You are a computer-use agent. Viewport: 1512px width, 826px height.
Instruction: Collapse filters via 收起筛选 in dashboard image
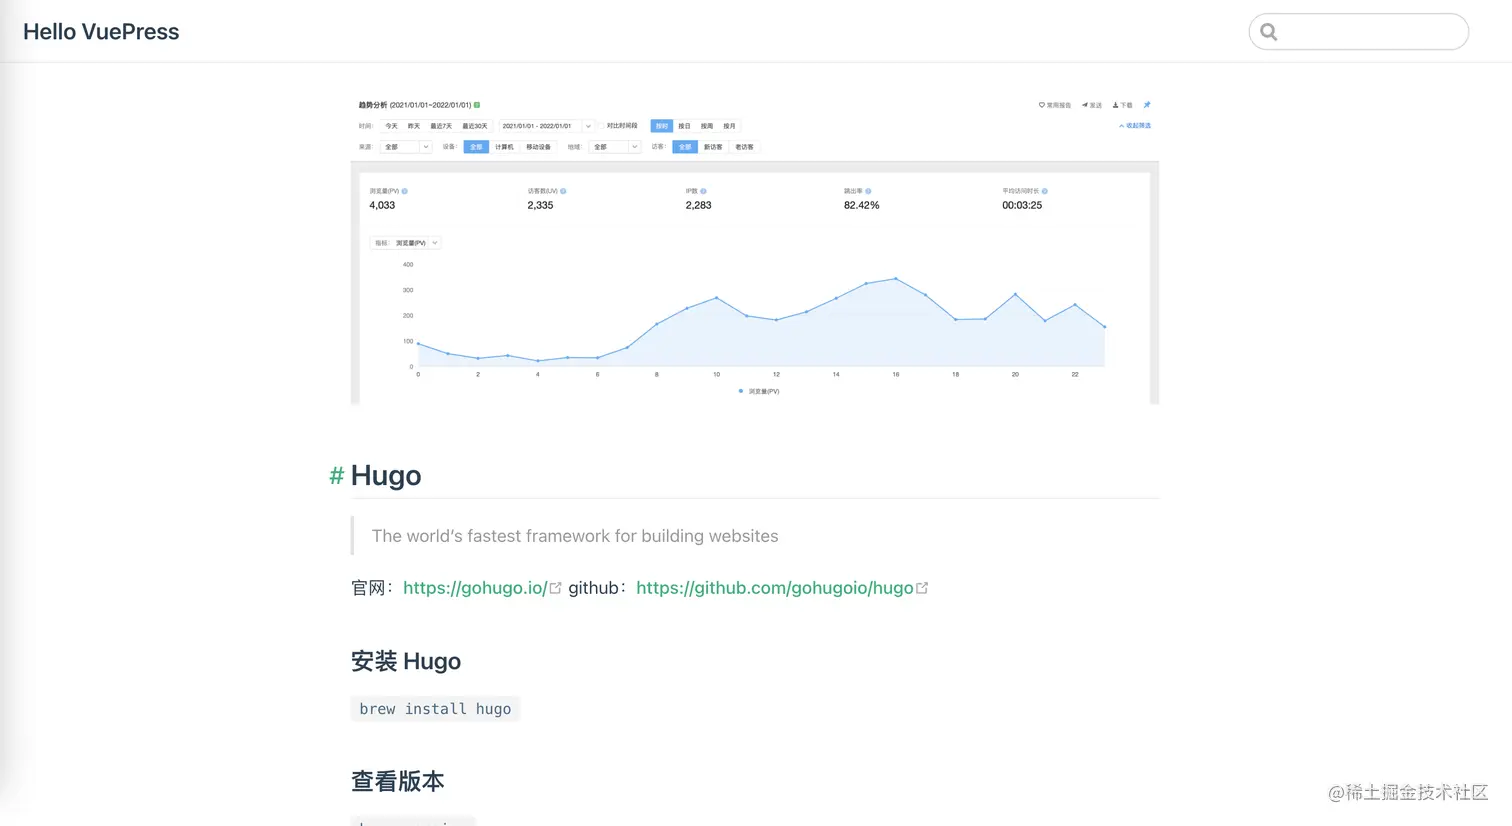click(1135, 126)
